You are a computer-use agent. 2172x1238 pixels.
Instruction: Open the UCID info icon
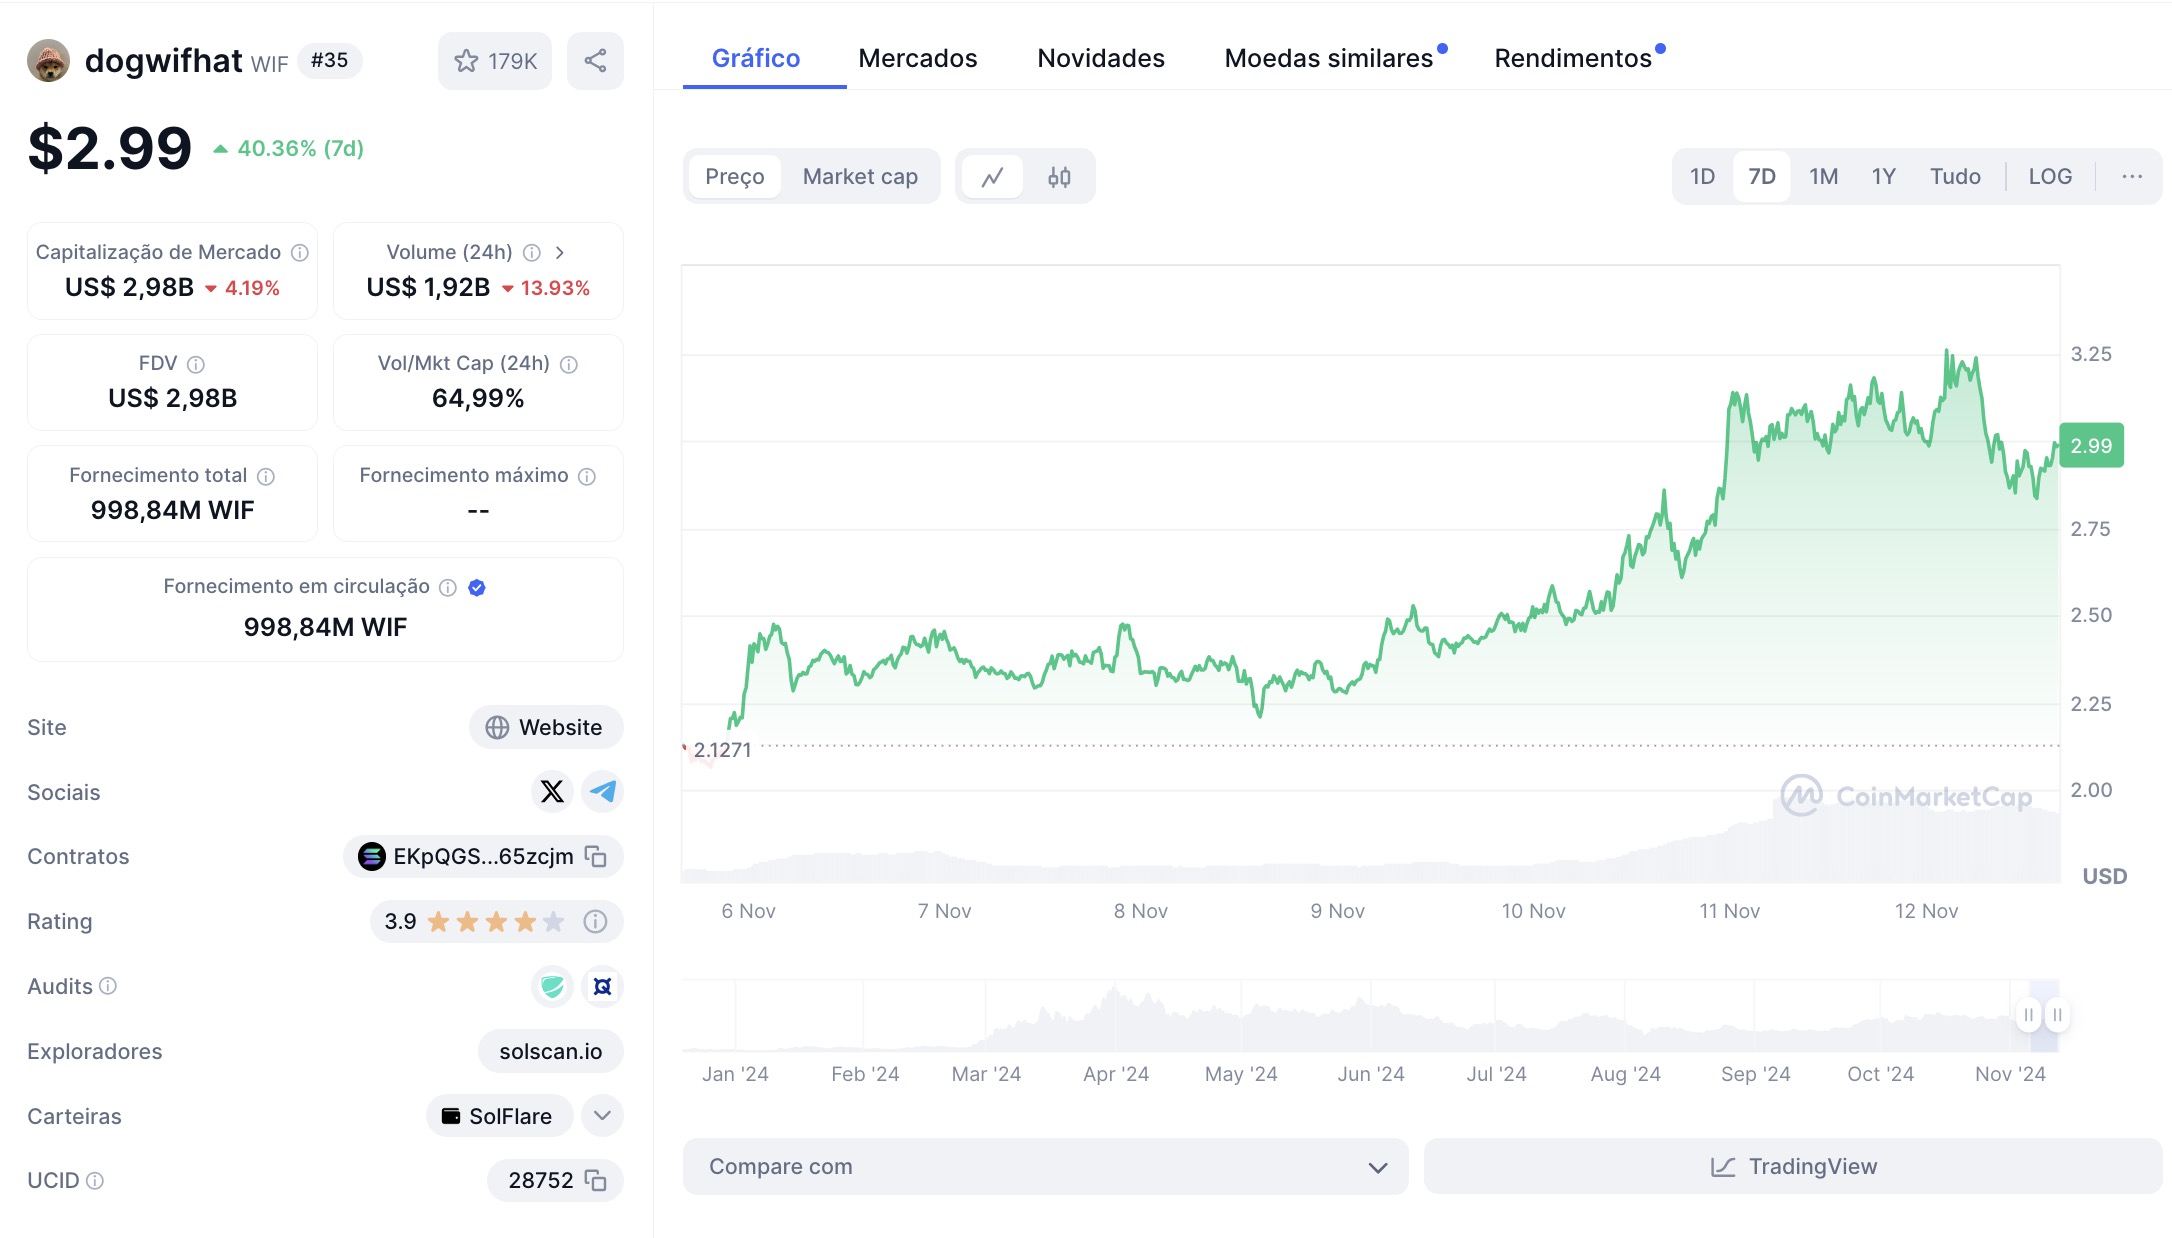(x=95, y=1181)
